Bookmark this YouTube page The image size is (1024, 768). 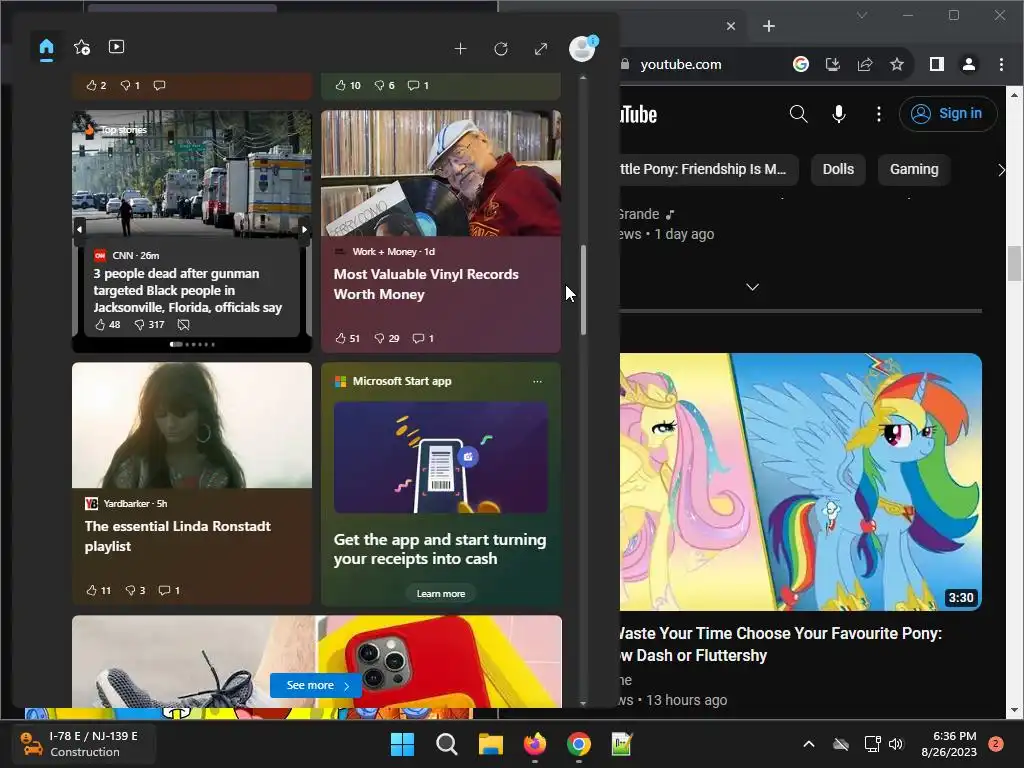click(897, 64)
